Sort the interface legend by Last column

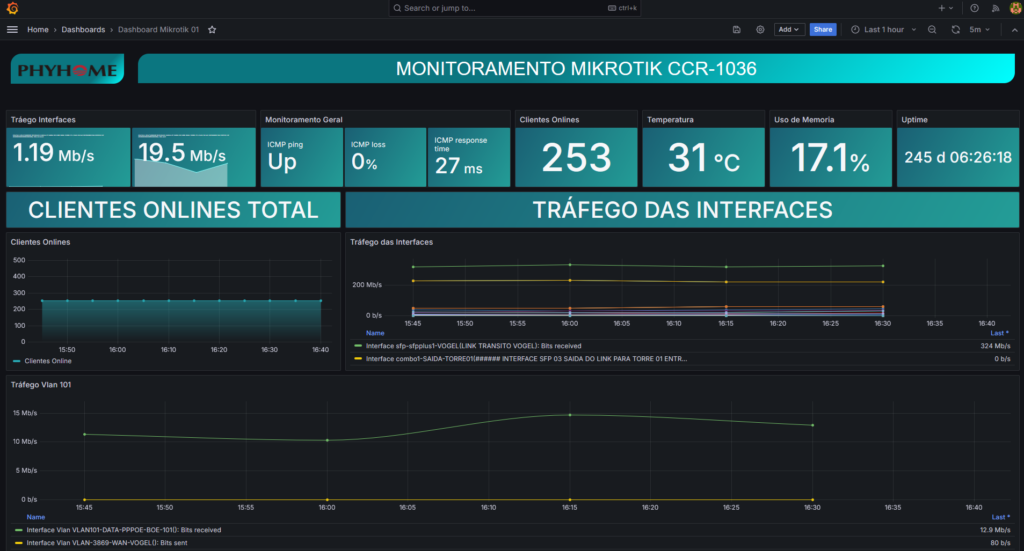[998, 333]
